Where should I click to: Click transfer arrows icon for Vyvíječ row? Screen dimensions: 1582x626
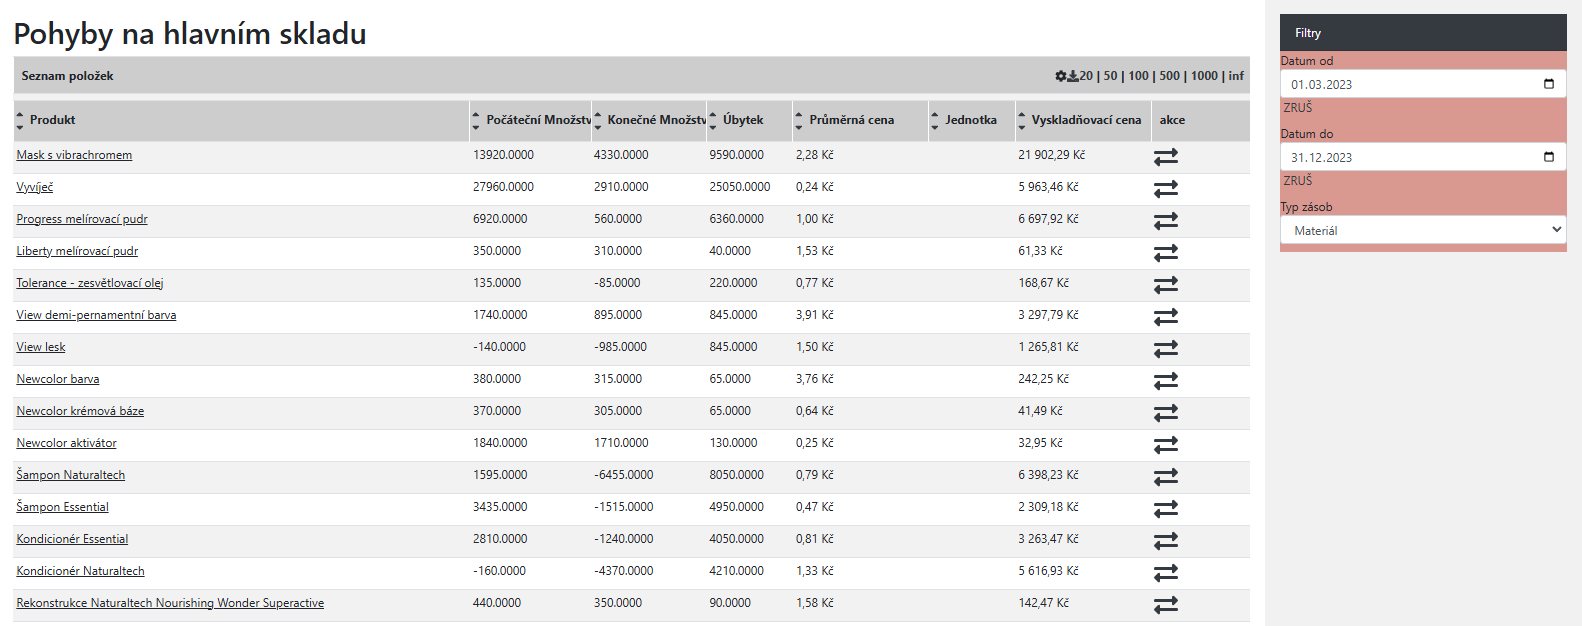1166,188
